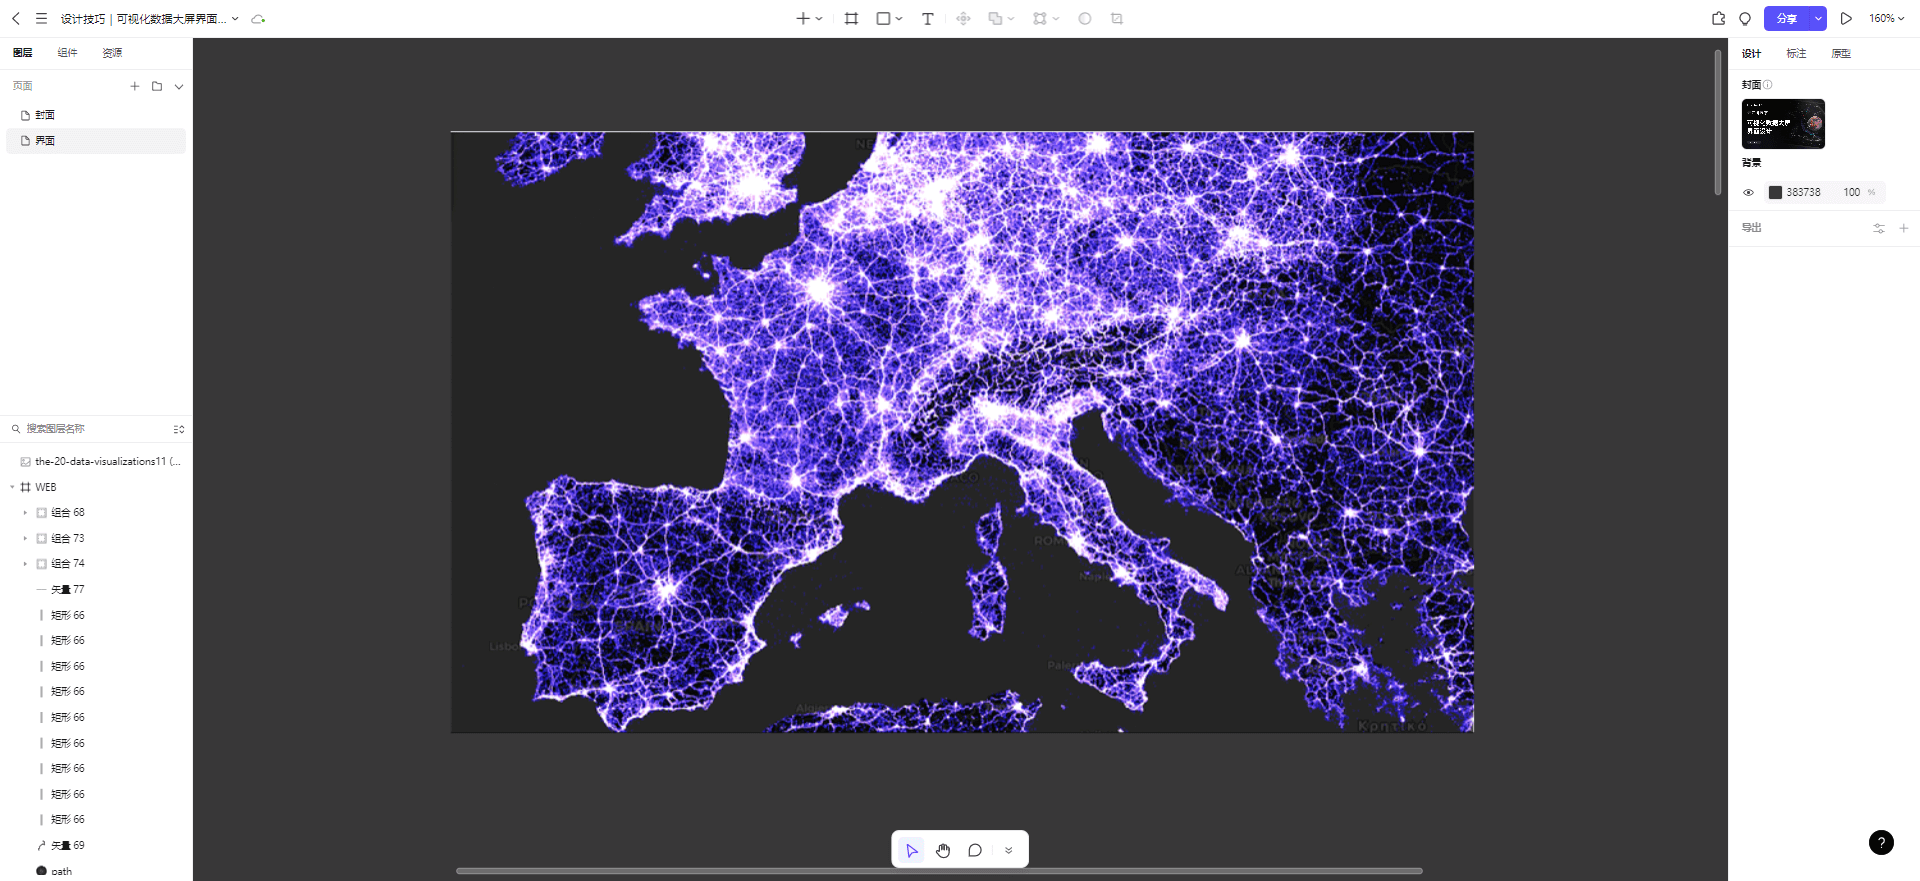This screenshot has height=881, width=1920.
Task: Click the Europe map image on canvas
Action: pos(962,432)
